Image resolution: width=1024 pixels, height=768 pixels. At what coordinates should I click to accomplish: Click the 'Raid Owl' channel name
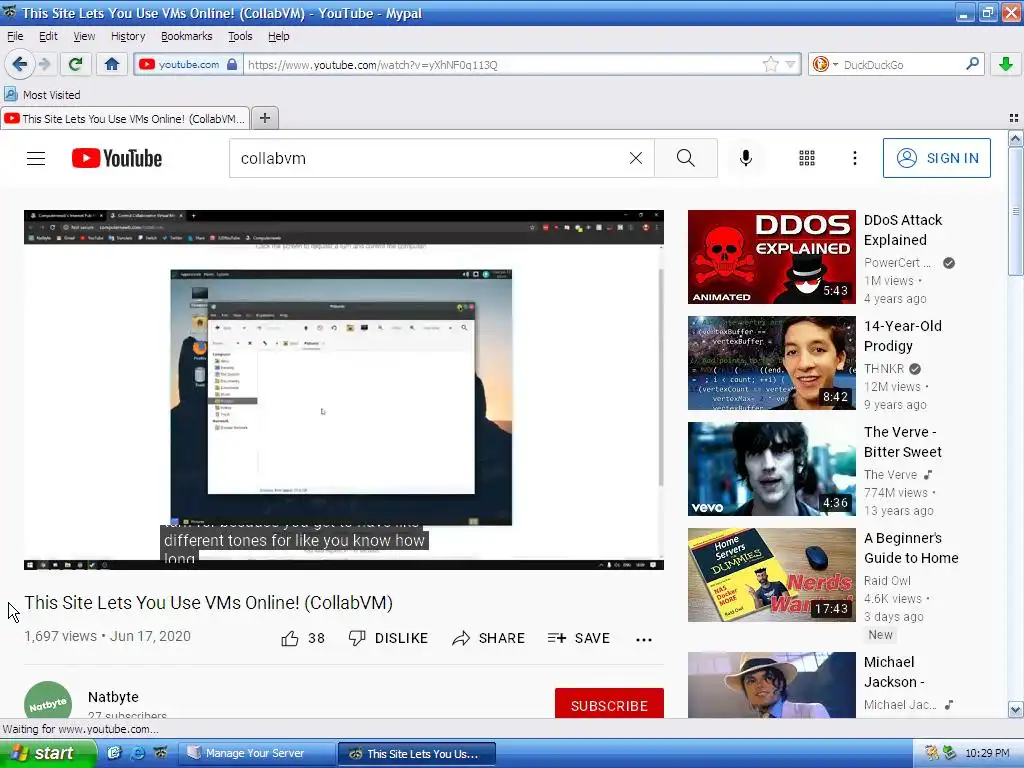pyautogui.click(x=887, y=581)
